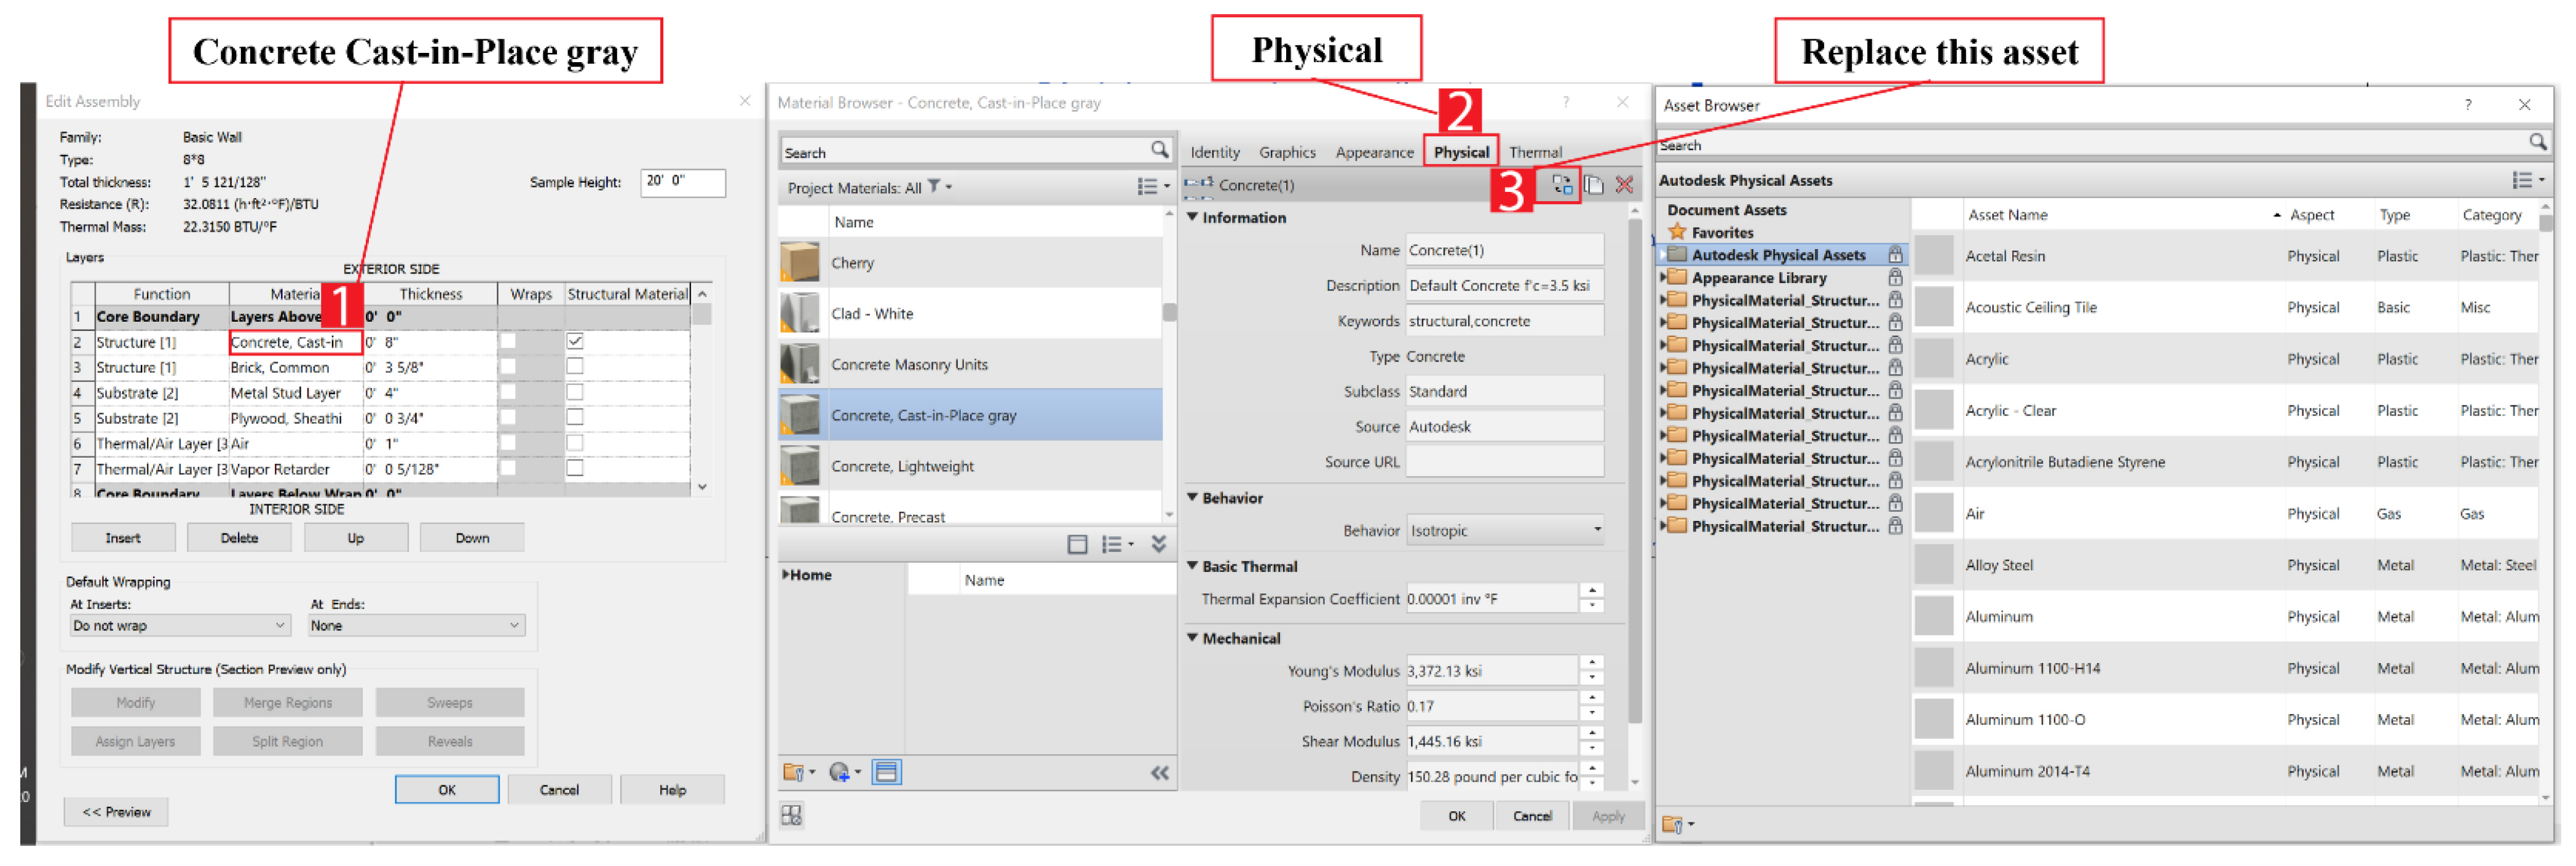Click the Duplicate asset icon beside Concrete(1)
The image size is (2576, 866).
coord(1594,184)
